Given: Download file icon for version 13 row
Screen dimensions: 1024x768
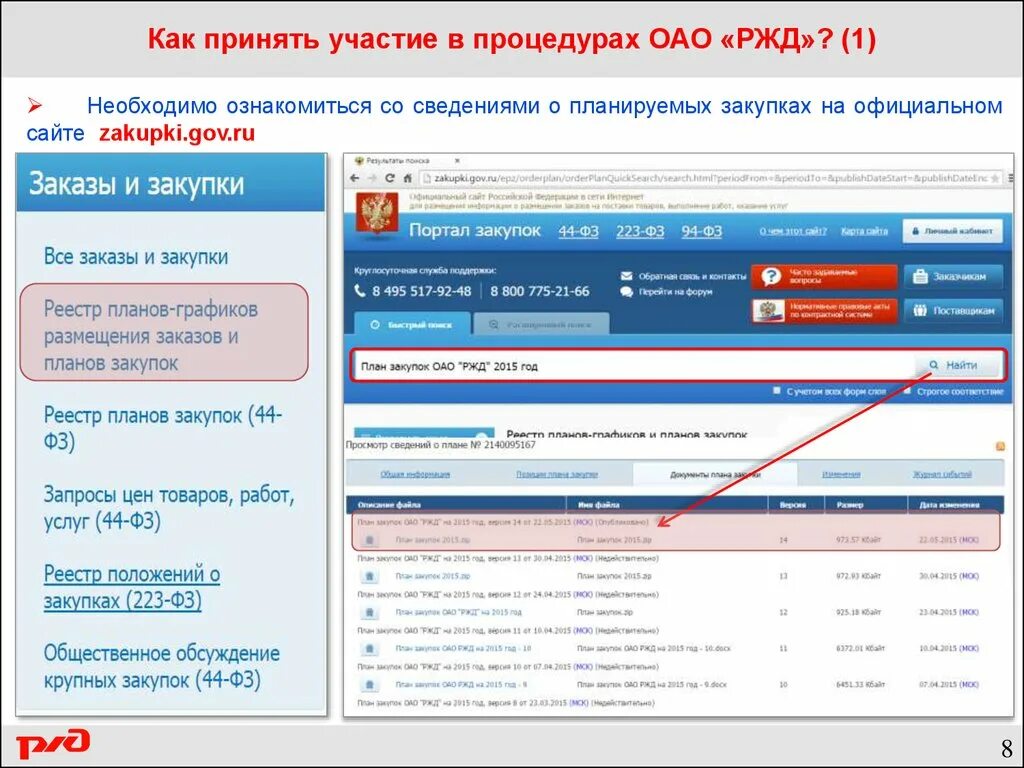Looking at the screenshot, I should tap(370, 577).
